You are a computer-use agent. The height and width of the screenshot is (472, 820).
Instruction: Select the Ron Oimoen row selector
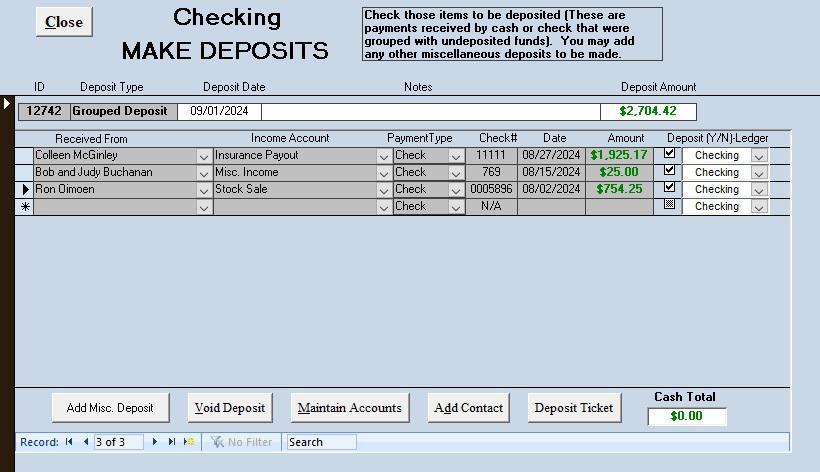pos(24,189)
